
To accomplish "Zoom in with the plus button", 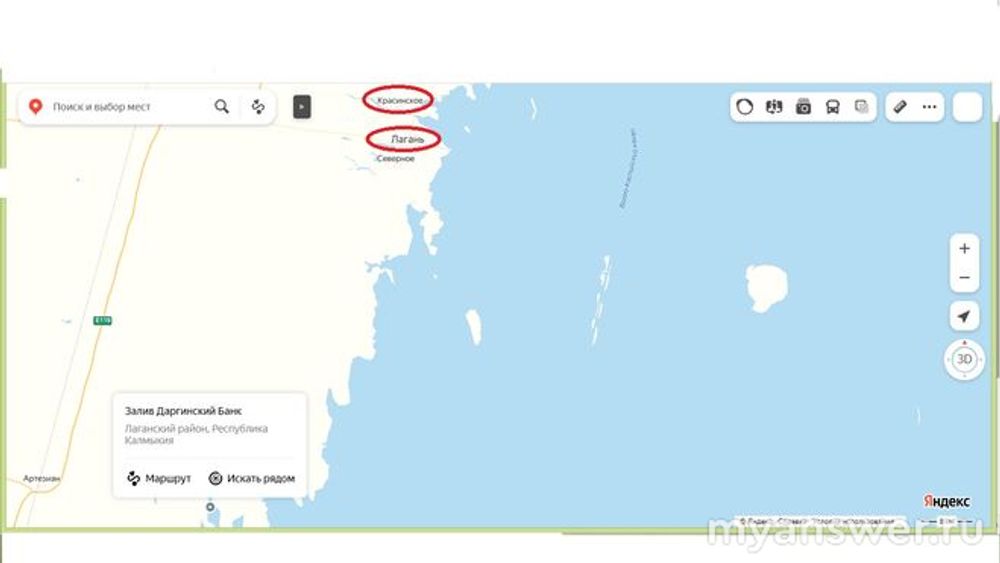I will tap(964, 249).
